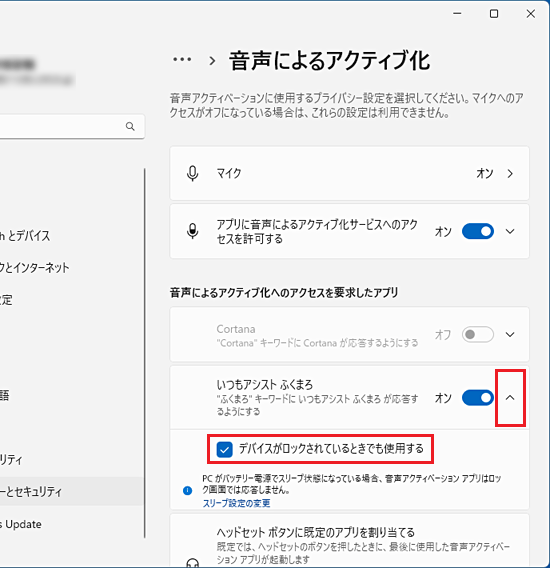The height and width of the screenshot is (568, 550).
Task: Turn off いつもアシスト ふくまろ toggle
Action: pos(478,398)
